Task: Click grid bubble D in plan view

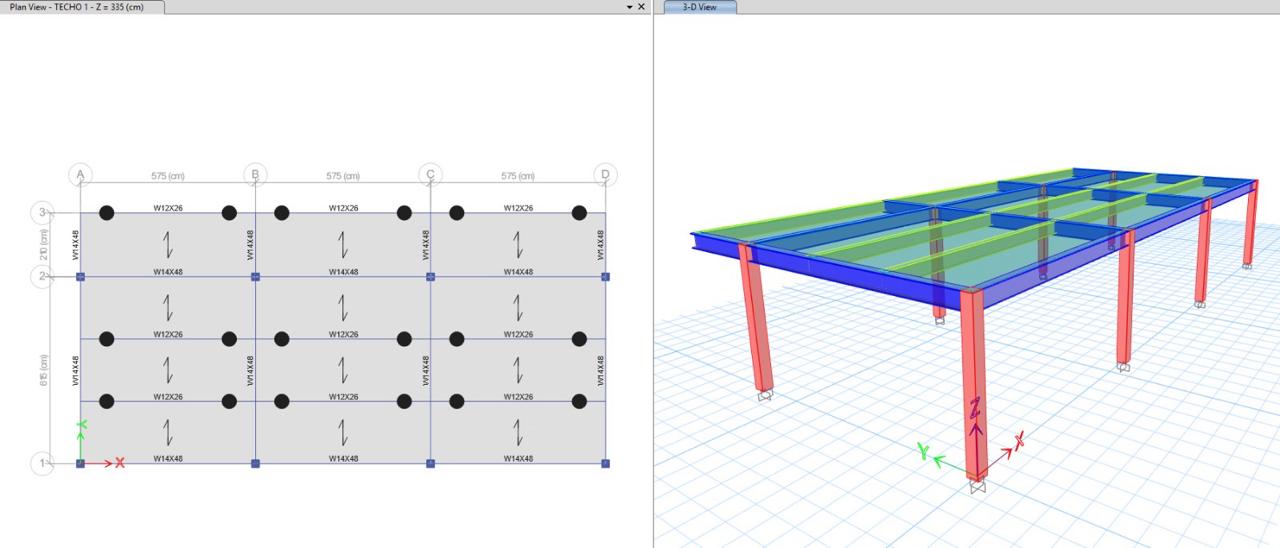Action: coord(605,175)
